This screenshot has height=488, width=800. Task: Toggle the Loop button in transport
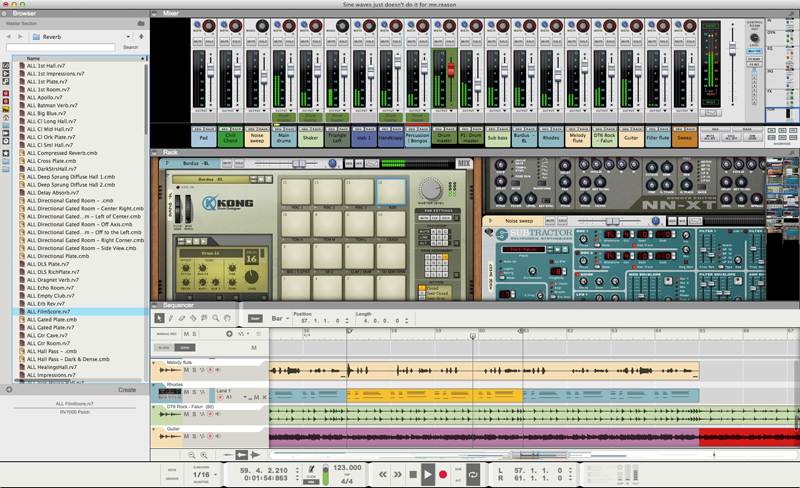click(x=472, y=473)
